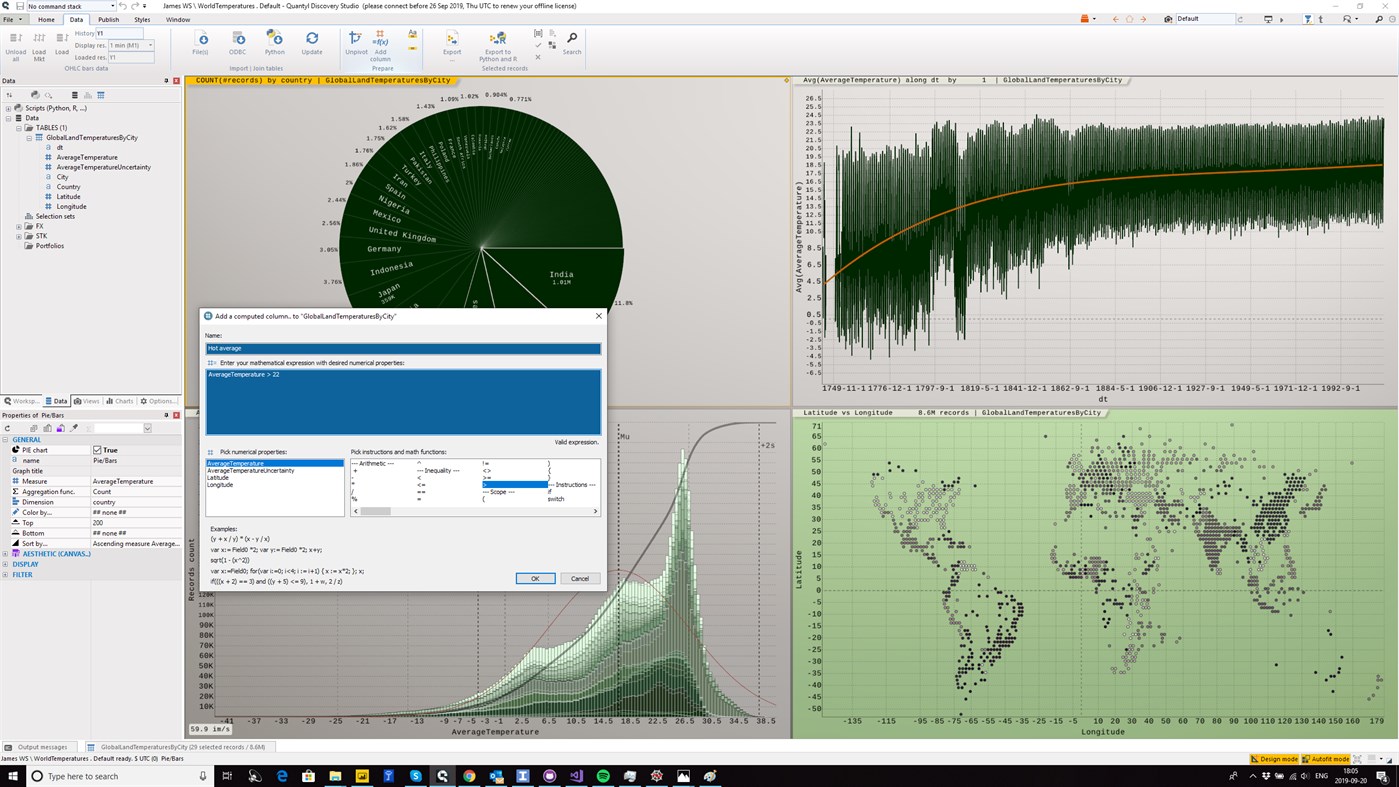The width and height of the screenshot is (1399, 787).
Task: Click the File(s) import icon
Action: pos(199,42)
